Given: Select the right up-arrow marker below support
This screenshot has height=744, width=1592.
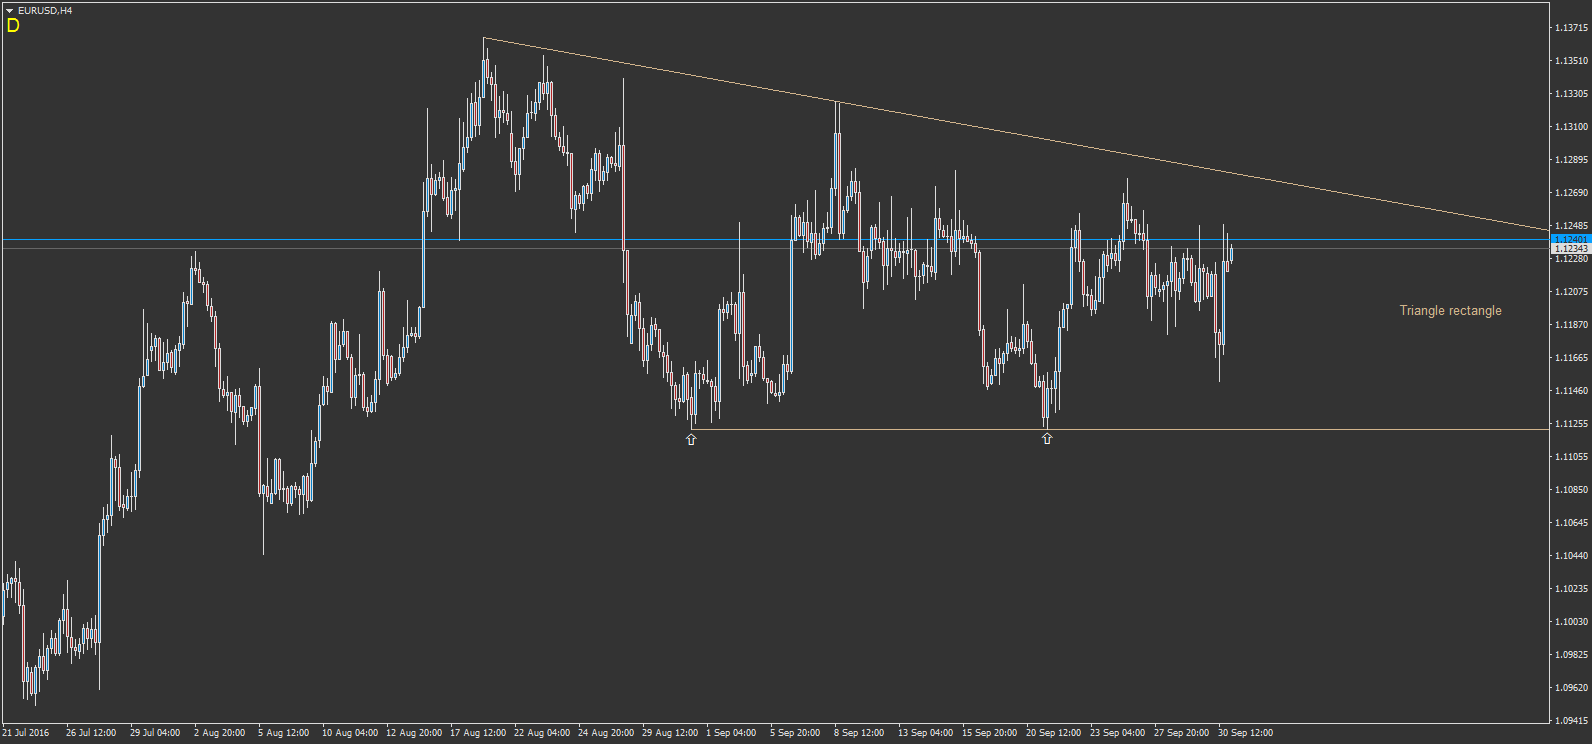Looking at the screenshot, I should click(1047, 438).
